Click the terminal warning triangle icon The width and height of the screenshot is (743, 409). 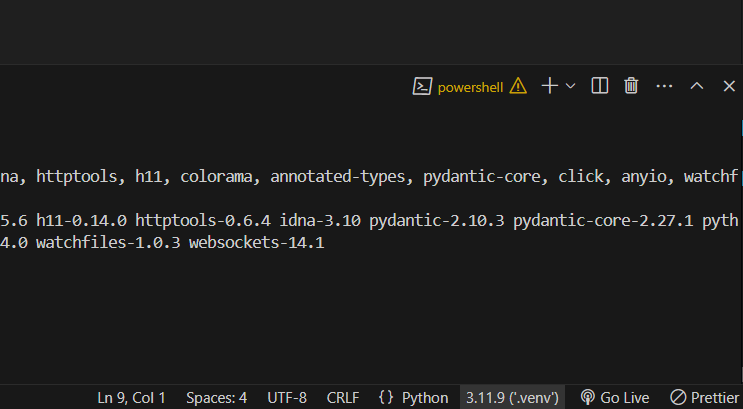(518, 86)
